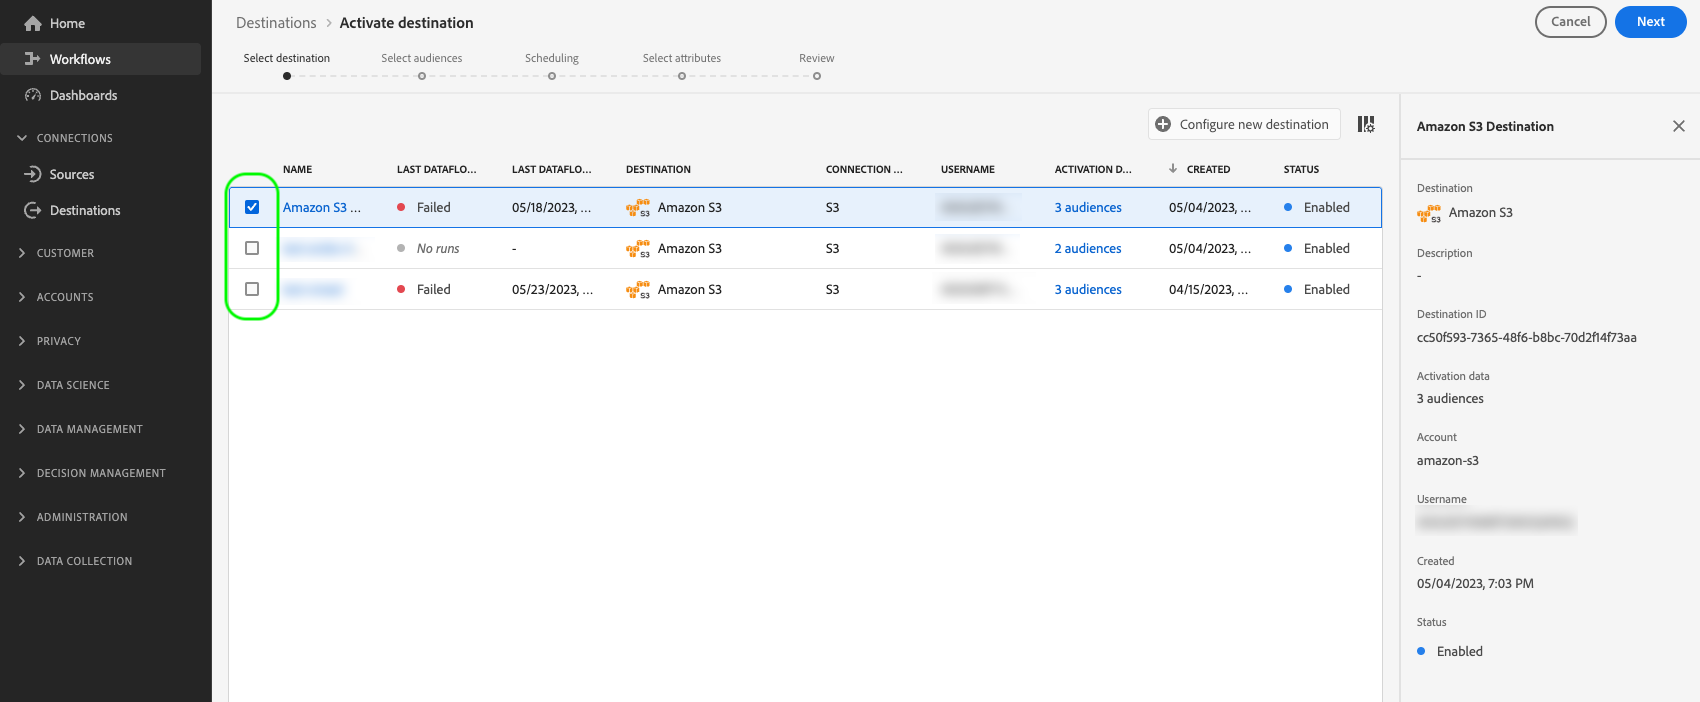Open the Sources arrow icon
This screenshot has width=1700, height=702.
[x=32, y=174]
